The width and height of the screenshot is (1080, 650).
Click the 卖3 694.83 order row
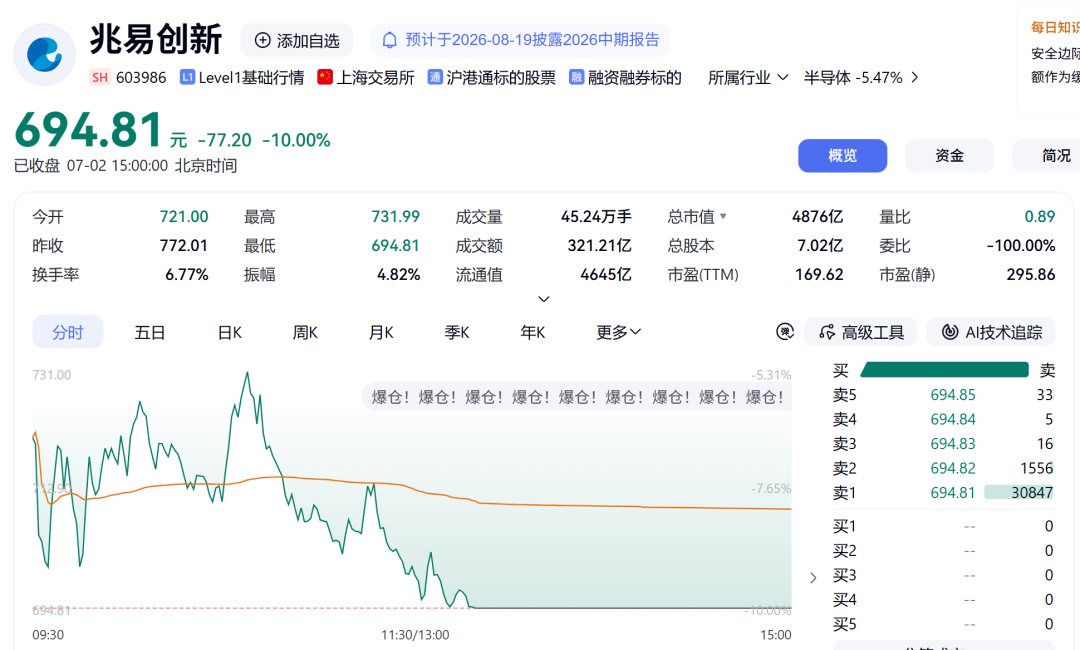[x=943, y=443]
